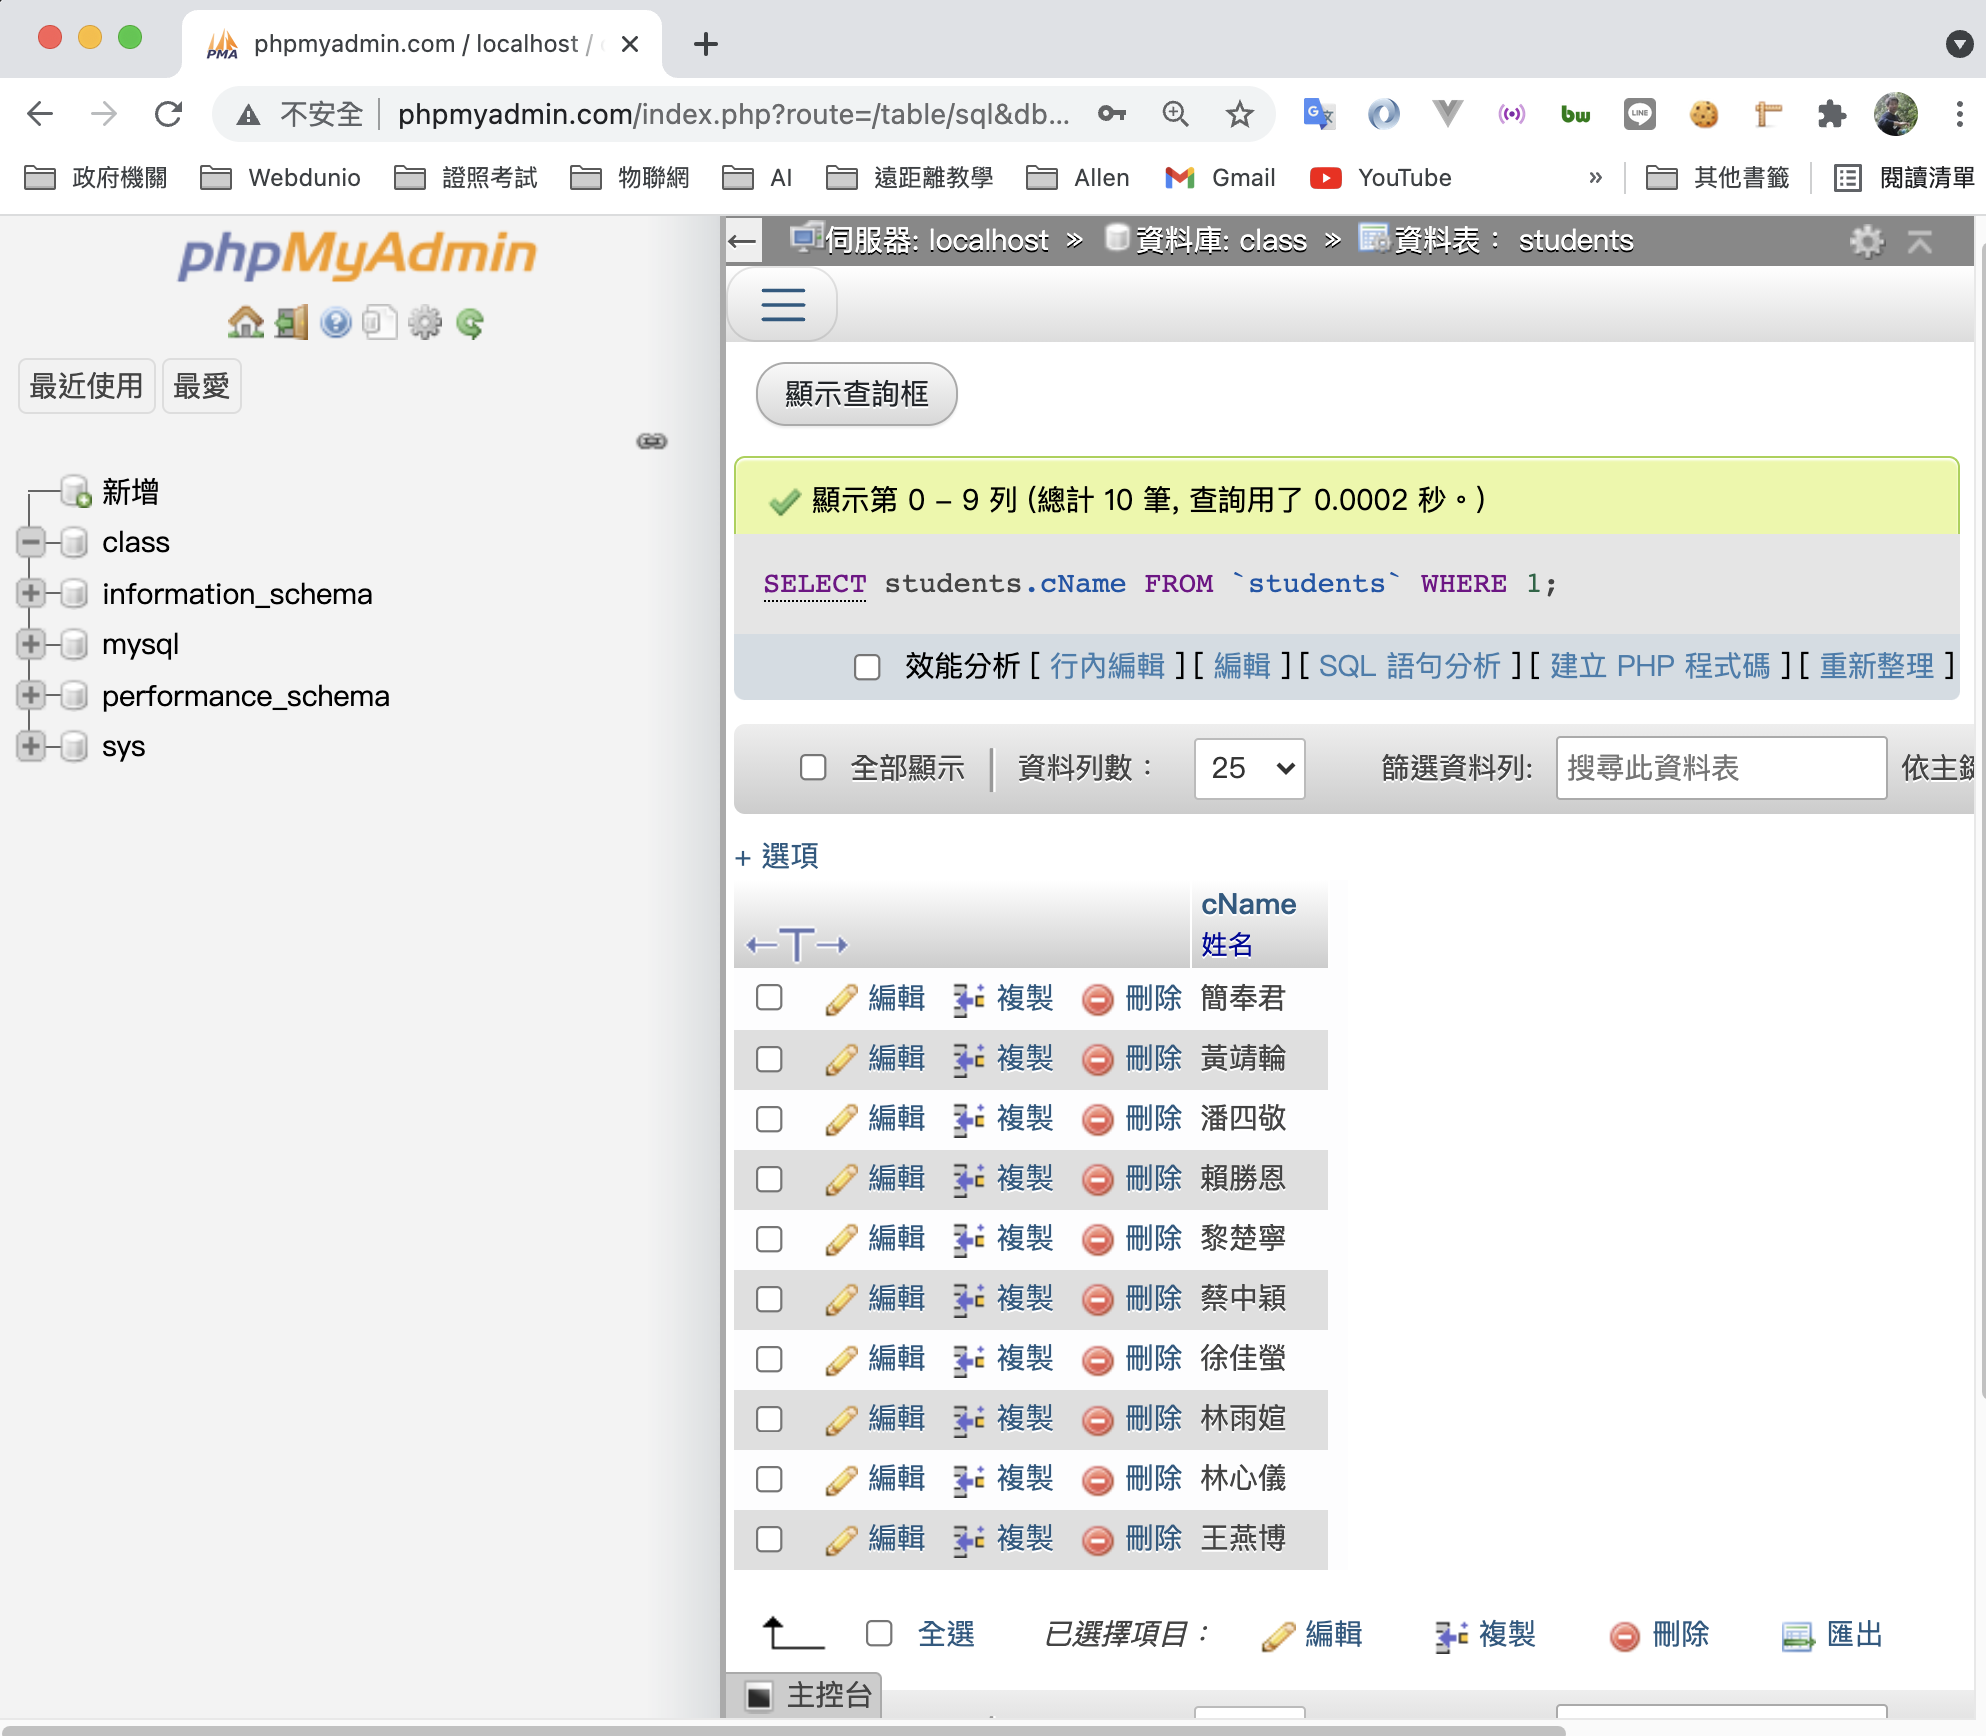Screen dimensions: 1986x1736
Task: Click the SQL 語句分析 link
Action: (1410, 666)
